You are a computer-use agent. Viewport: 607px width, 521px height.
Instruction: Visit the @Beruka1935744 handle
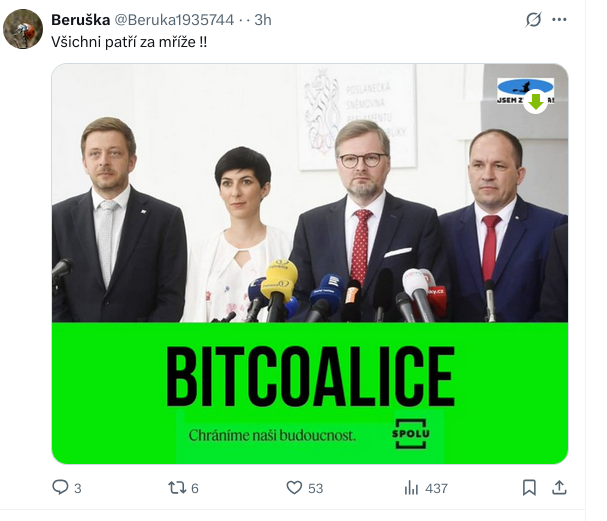(x=174, y=20)
